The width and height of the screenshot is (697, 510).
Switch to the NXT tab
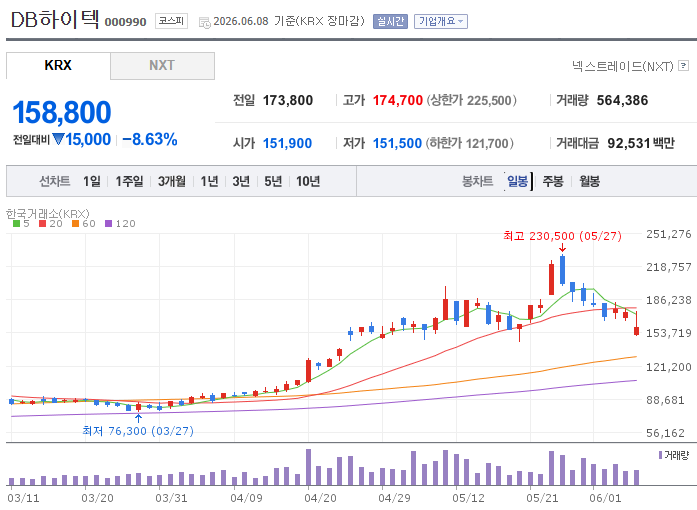[x=162, y=65]
